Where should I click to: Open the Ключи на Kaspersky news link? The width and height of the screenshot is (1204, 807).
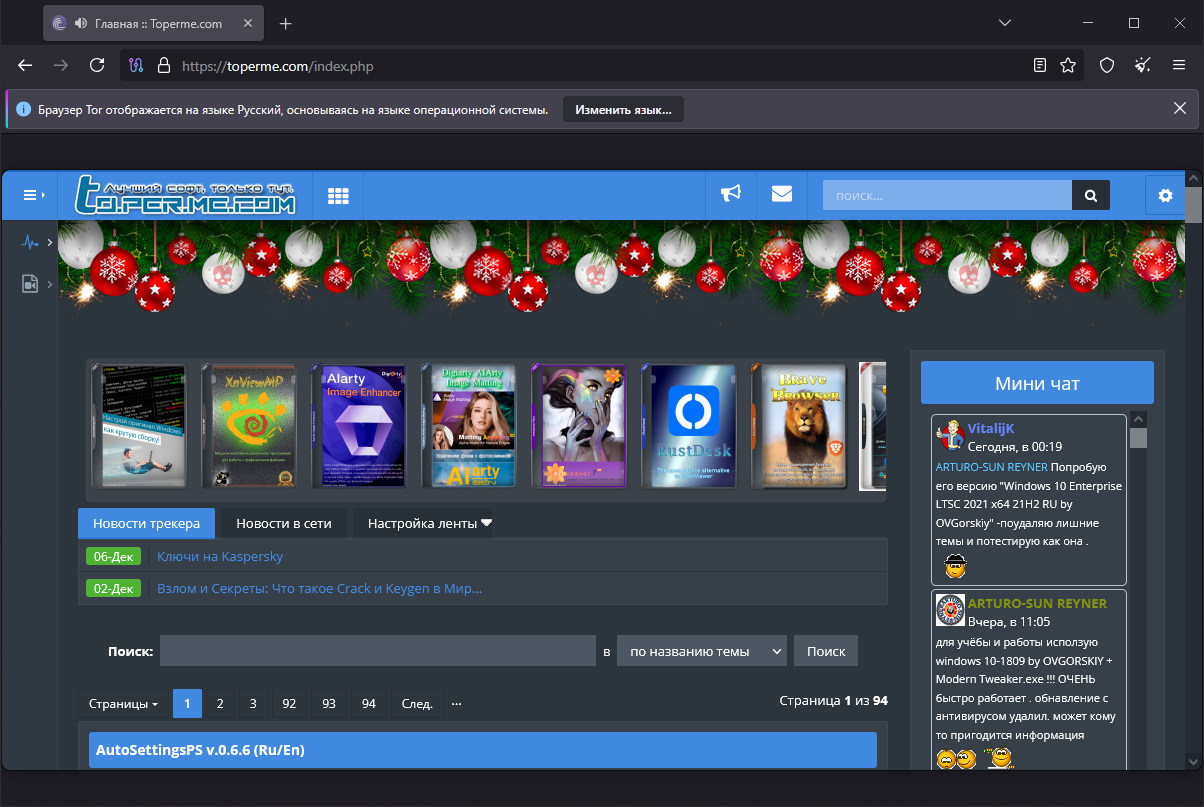click(220, 556)
